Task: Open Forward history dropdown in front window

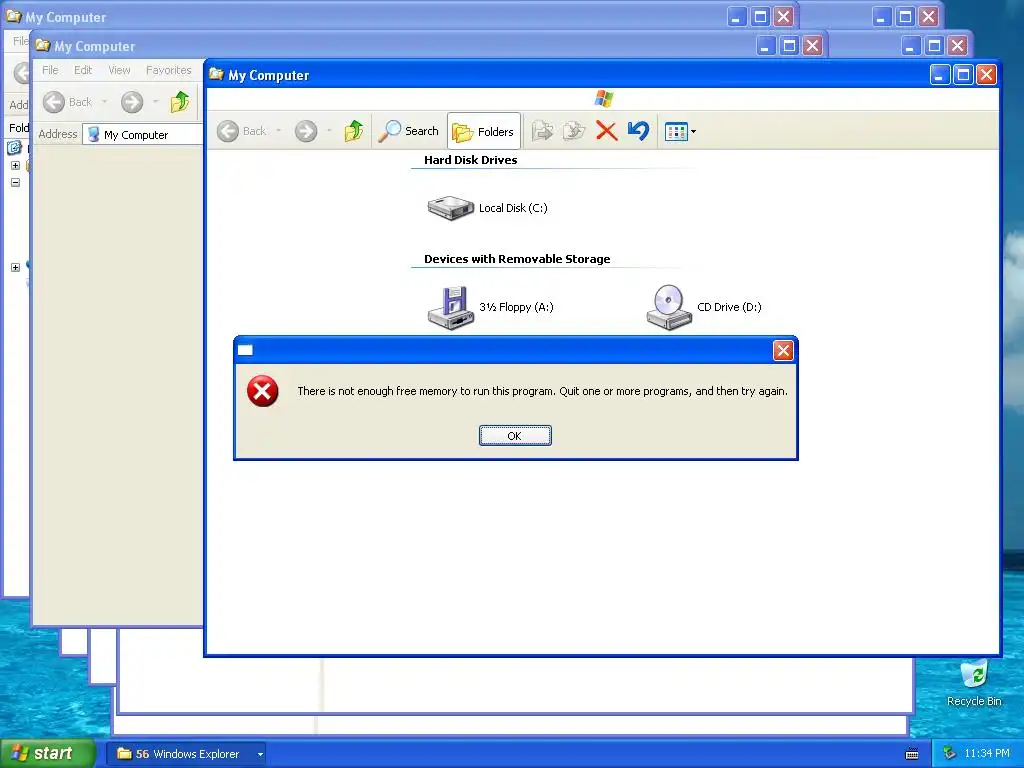Action: (x=328, y=131)
